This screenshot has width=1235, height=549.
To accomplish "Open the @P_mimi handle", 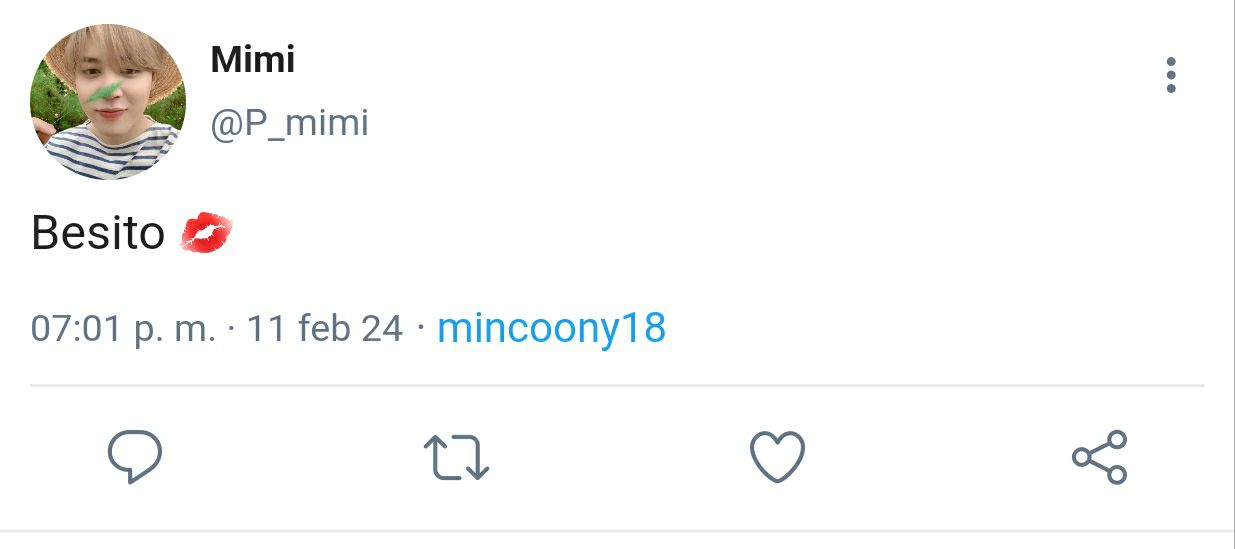I will point(289,124).
